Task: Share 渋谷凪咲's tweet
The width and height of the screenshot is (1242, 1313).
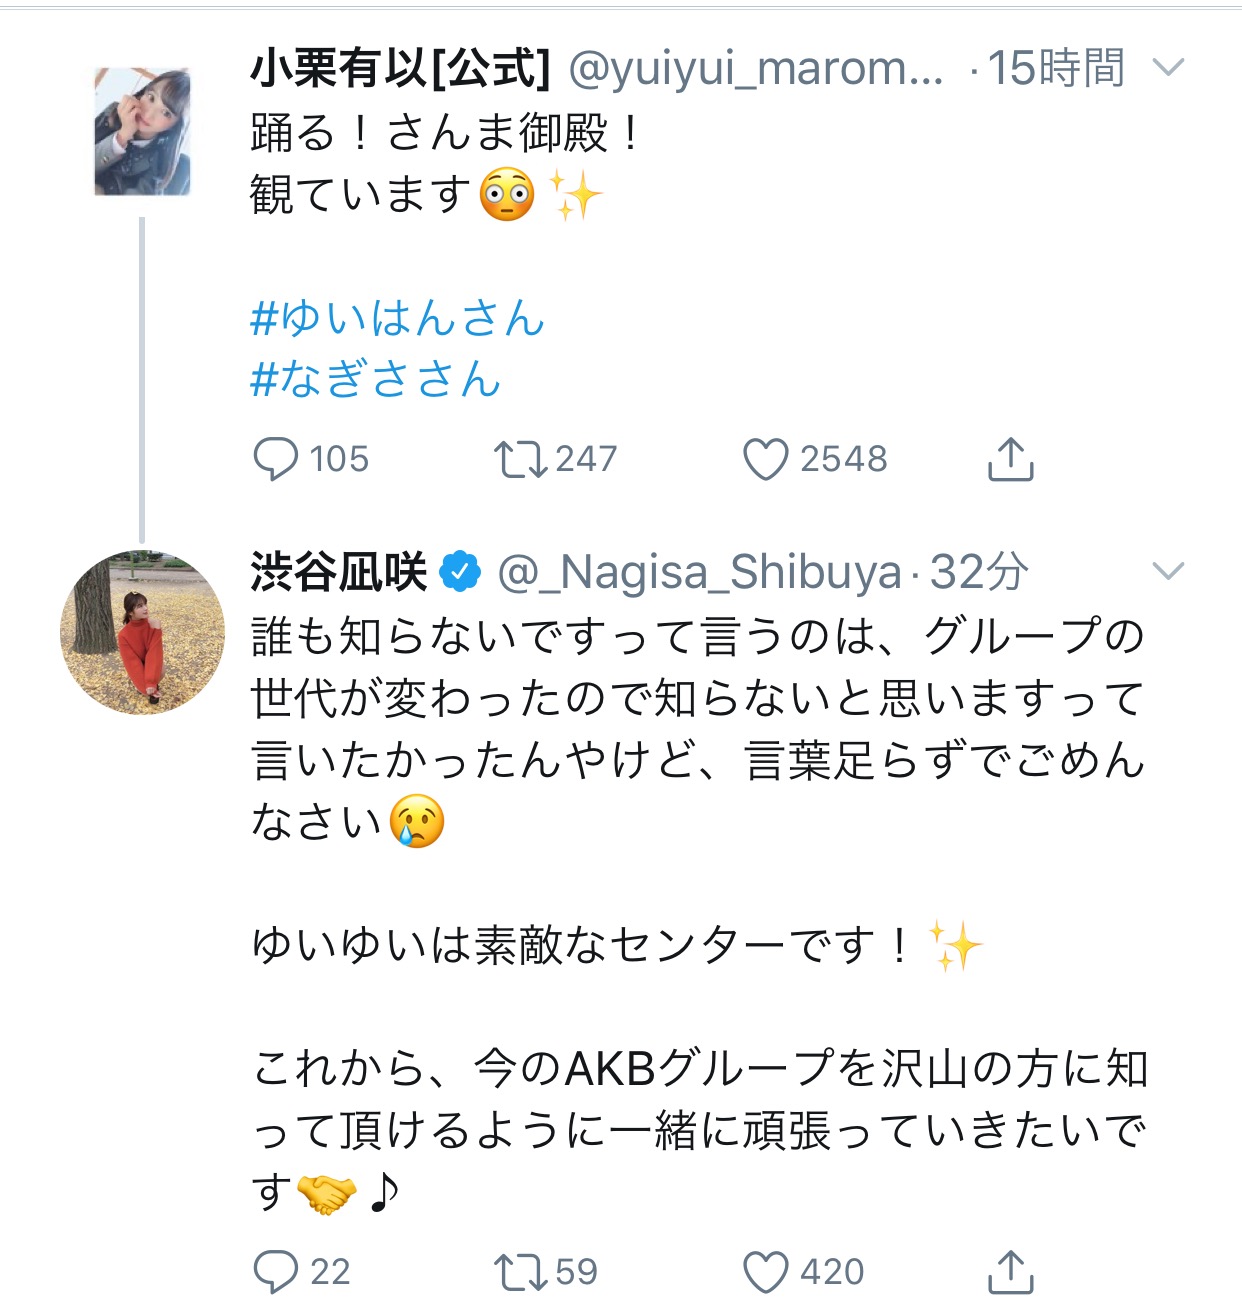Action: click(1010, 1272)
